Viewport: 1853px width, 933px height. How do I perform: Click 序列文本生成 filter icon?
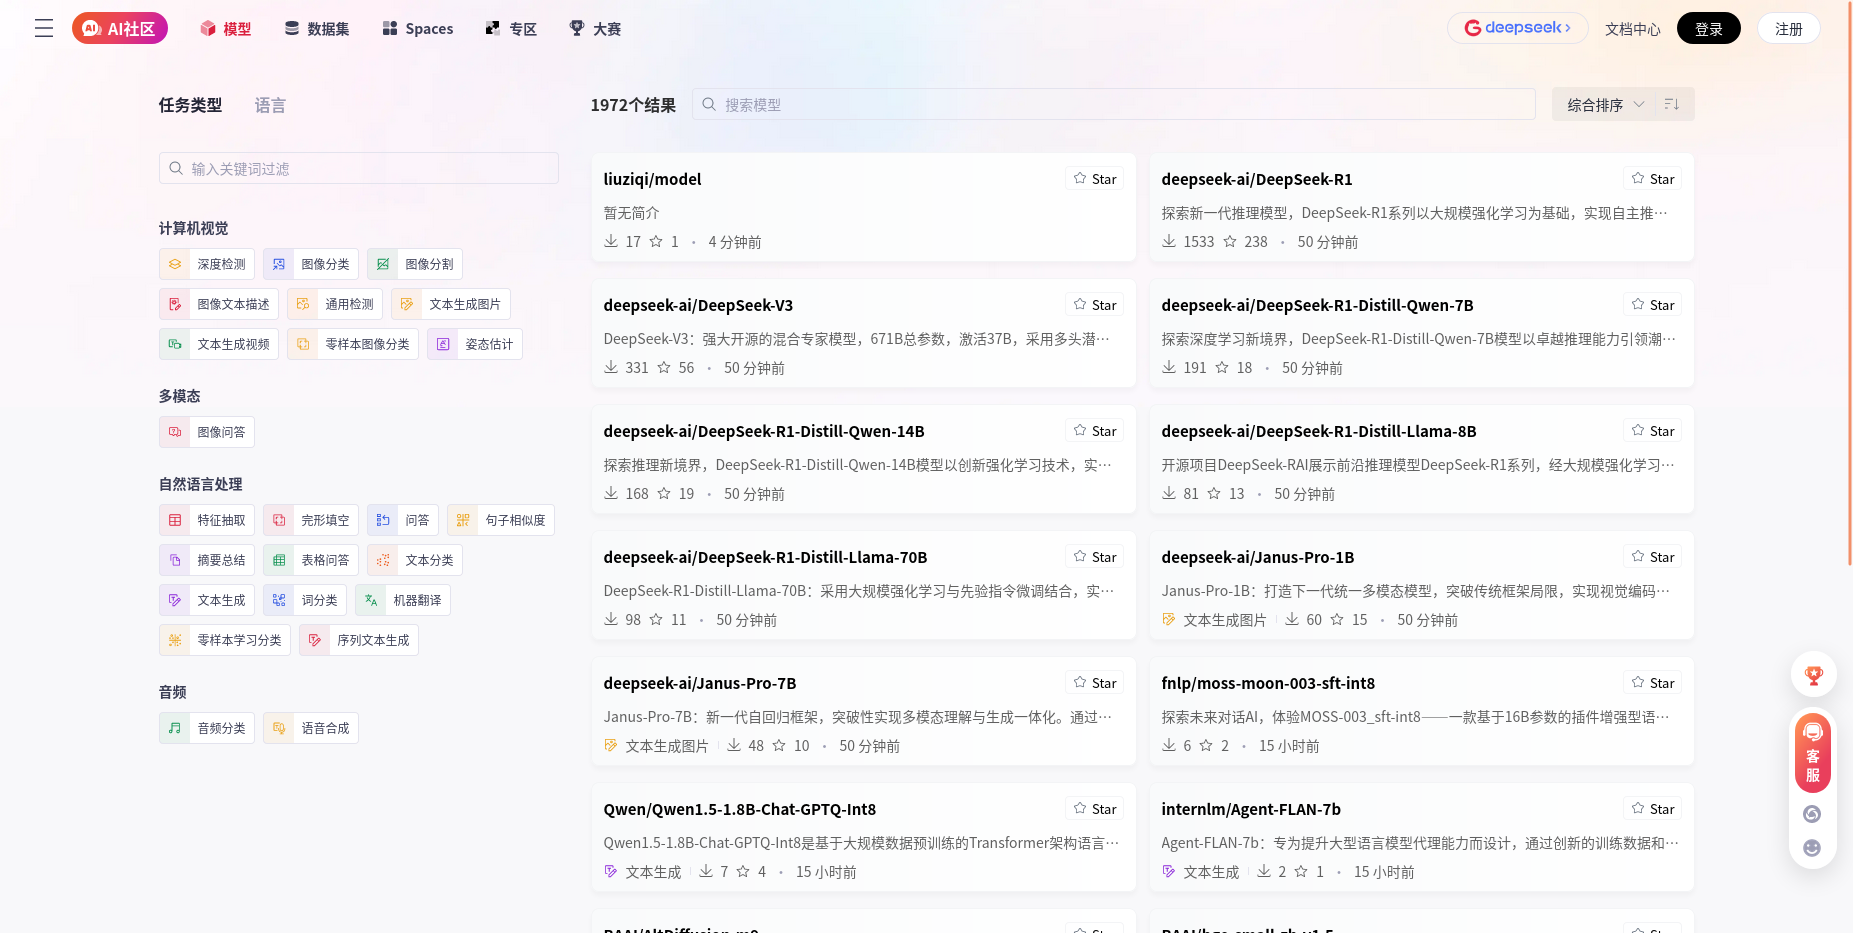[315, 640]
